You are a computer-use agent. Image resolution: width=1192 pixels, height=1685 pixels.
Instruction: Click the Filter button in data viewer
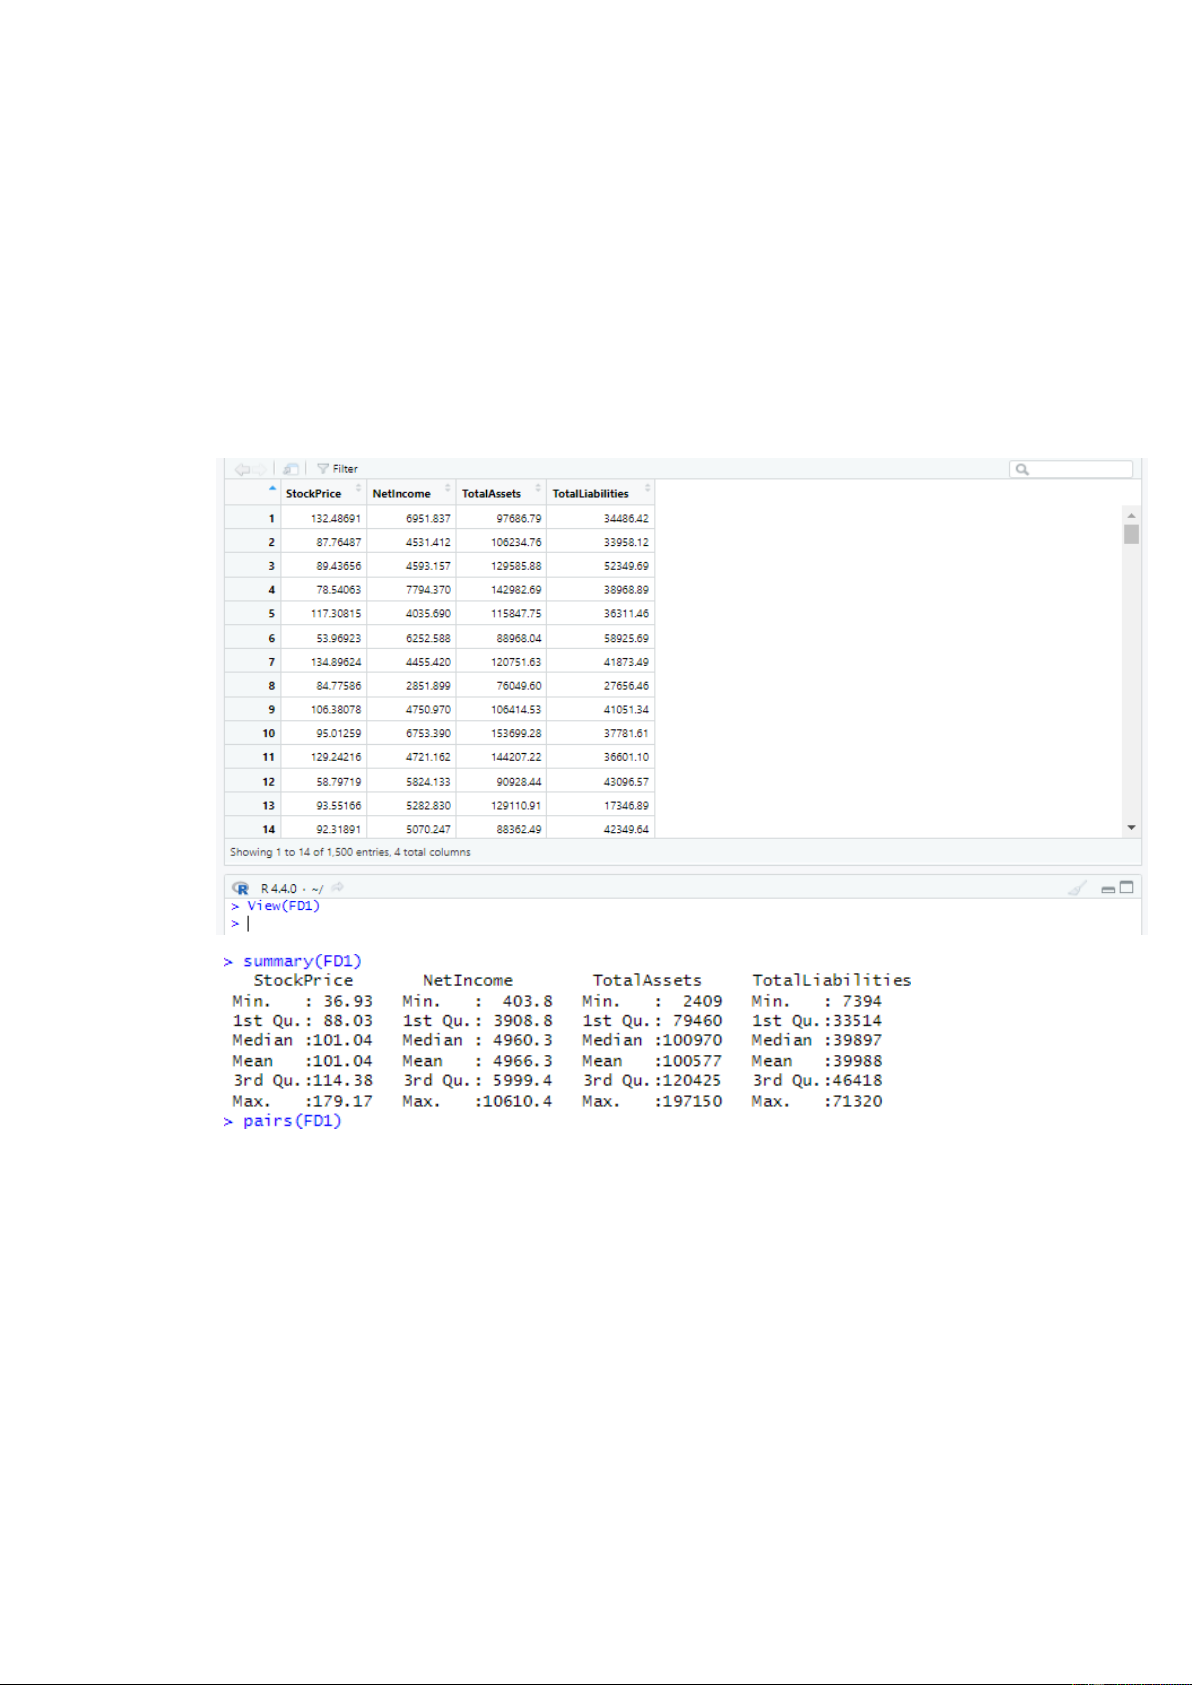(x=337, y=469)
